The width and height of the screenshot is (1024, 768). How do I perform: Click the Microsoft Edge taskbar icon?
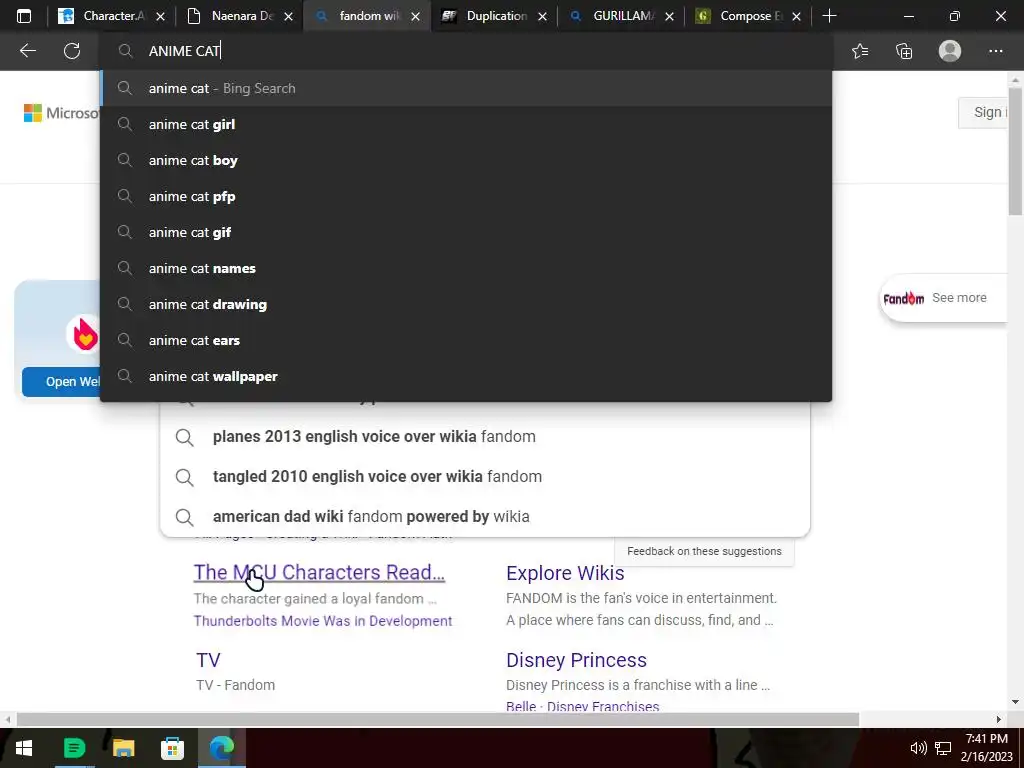click(222, 748)
